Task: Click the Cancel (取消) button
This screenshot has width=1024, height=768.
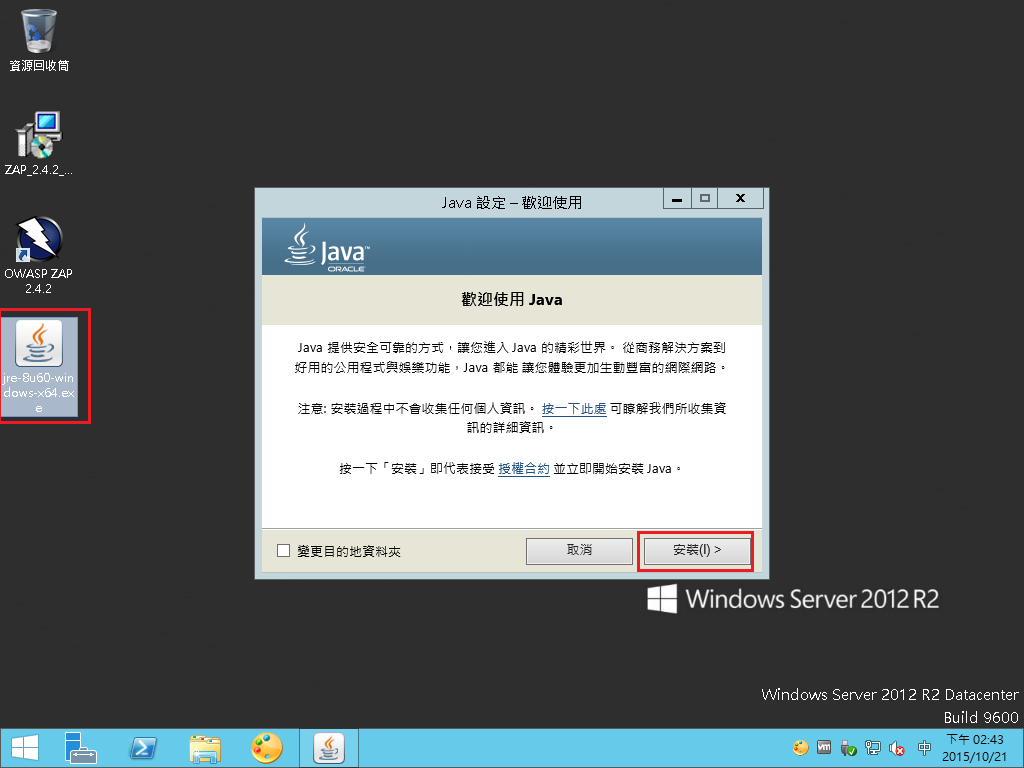Action: click(x=579, y=551)
